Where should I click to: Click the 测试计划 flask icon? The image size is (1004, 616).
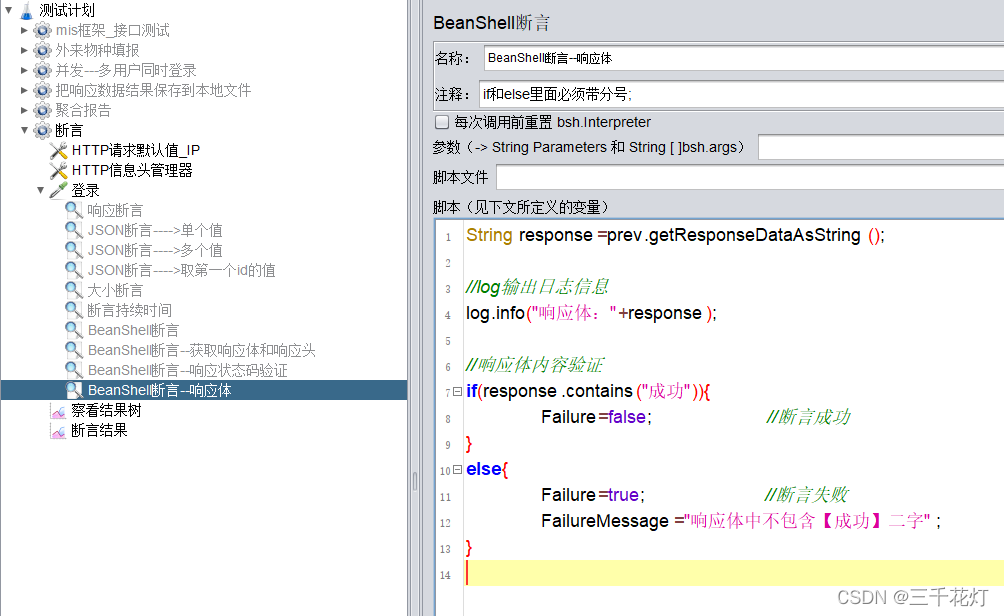[25, 11]
